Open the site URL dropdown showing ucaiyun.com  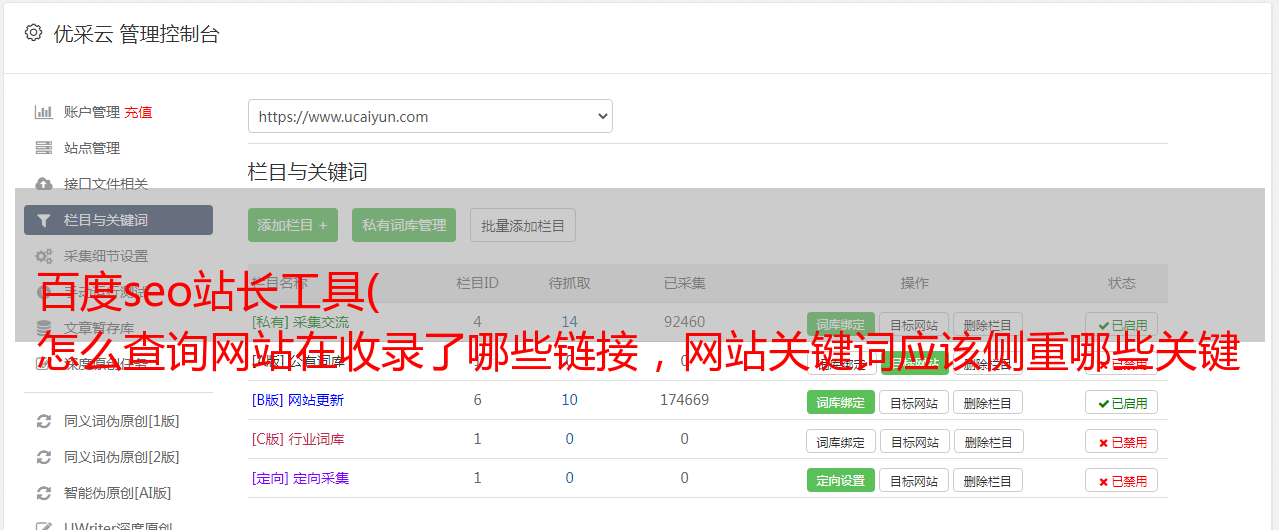click(430, 116)
